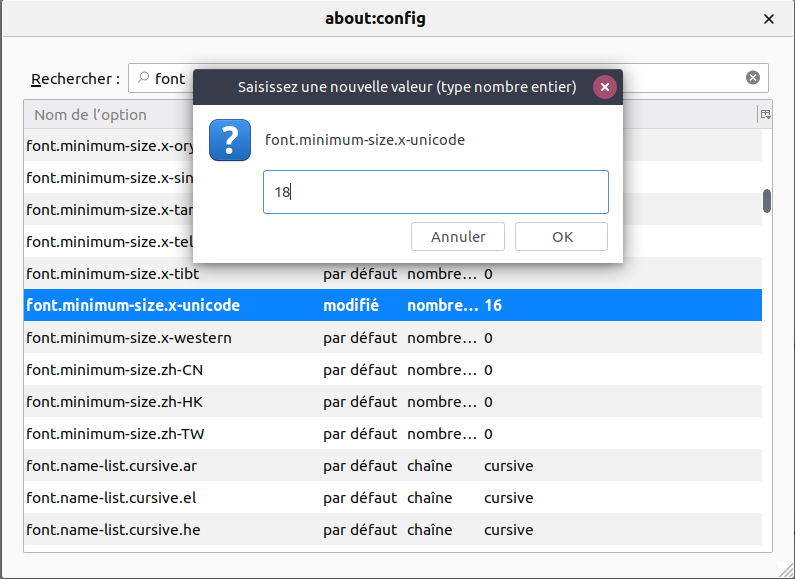This screenshot has width=795, height=579.
Task: Select font.name-list.cursive.he row
Action: [112, 530]
